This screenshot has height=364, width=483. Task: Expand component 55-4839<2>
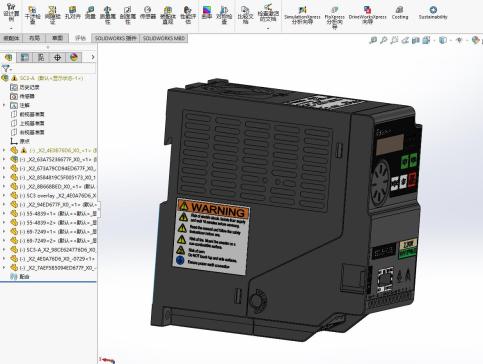[4, 222]
